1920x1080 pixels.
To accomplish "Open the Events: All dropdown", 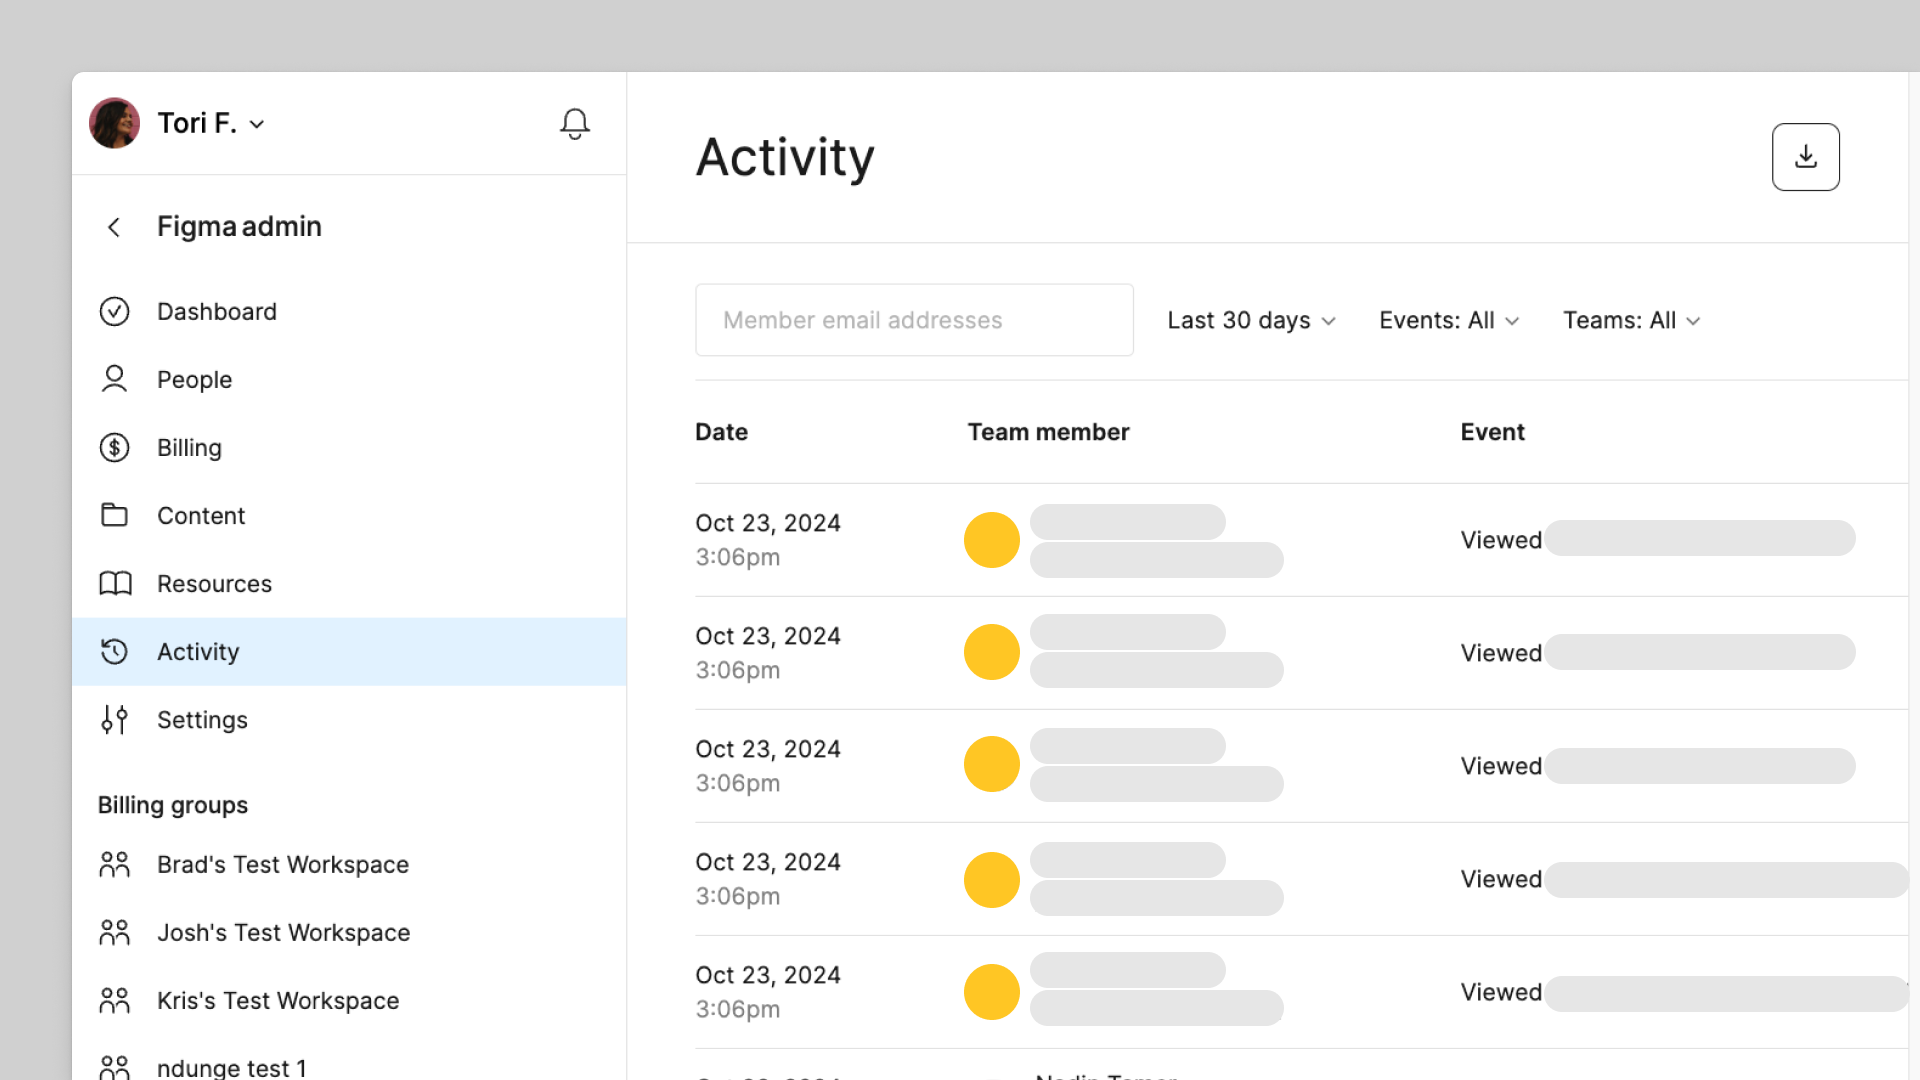I will pos(1448,321).
